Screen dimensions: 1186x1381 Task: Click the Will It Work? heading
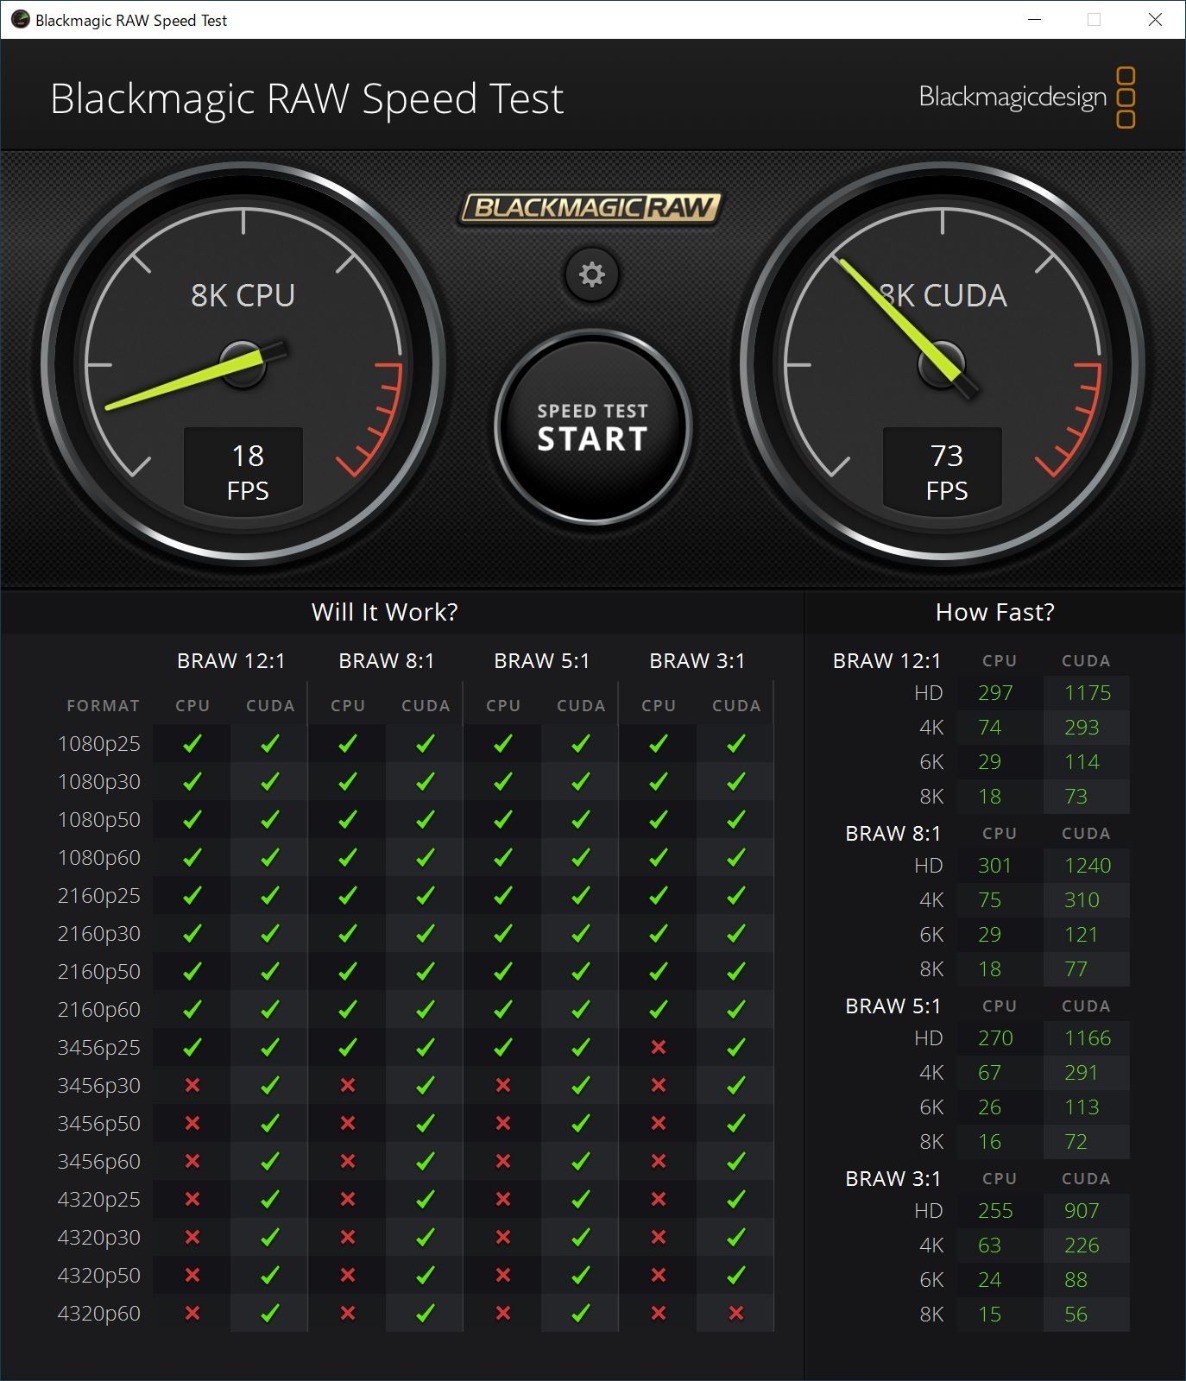[x=384, y=612]
